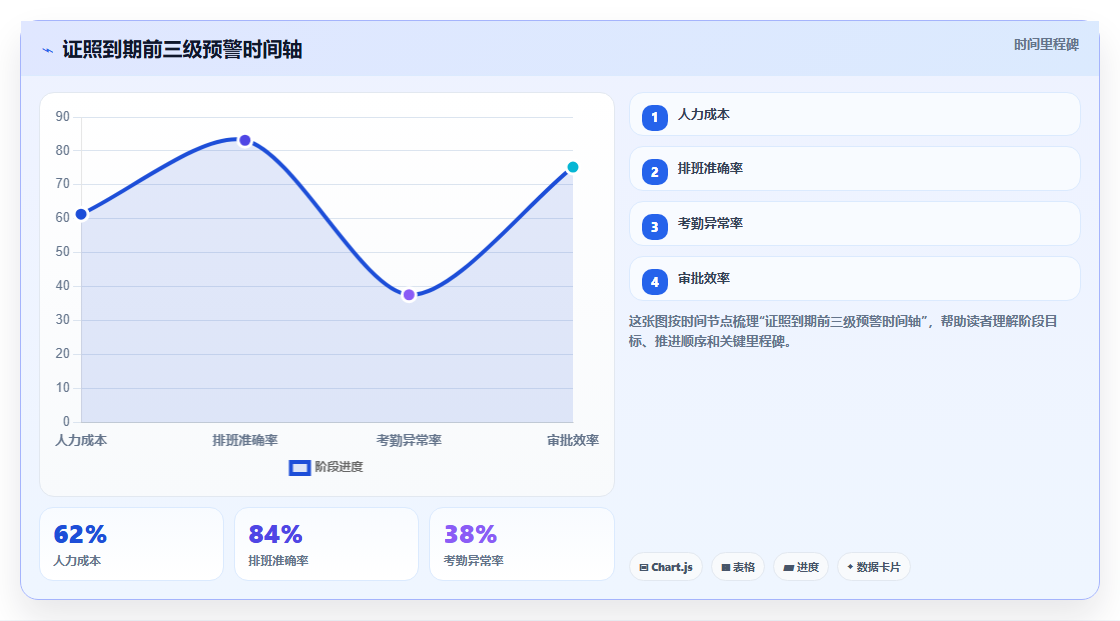
Task: Click the 审批效率 cyan data point
Action: (x=572, y=167)
